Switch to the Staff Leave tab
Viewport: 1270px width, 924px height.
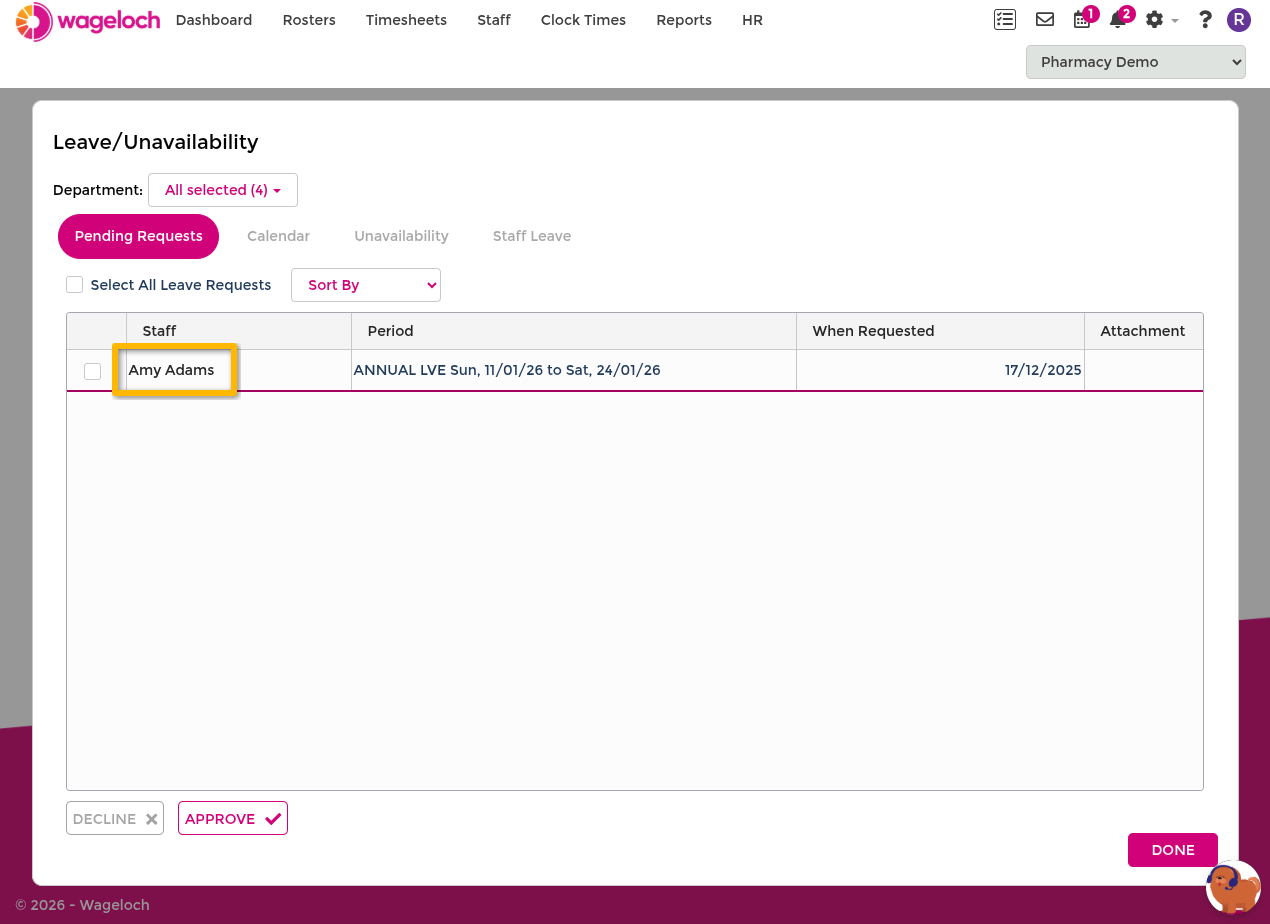pyautogui.click(x=532, y=236)
